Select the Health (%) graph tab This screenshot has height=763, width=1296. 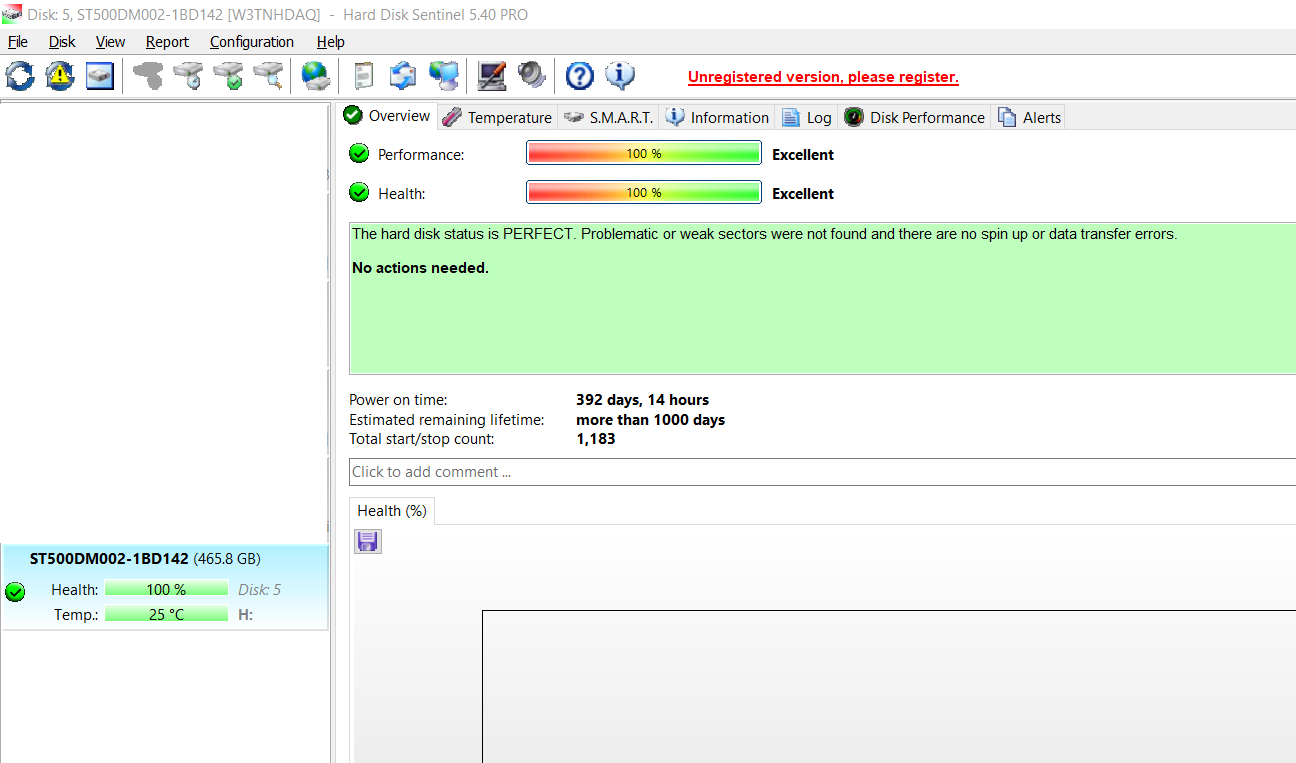pyautogui.click(x=392, y=511)
